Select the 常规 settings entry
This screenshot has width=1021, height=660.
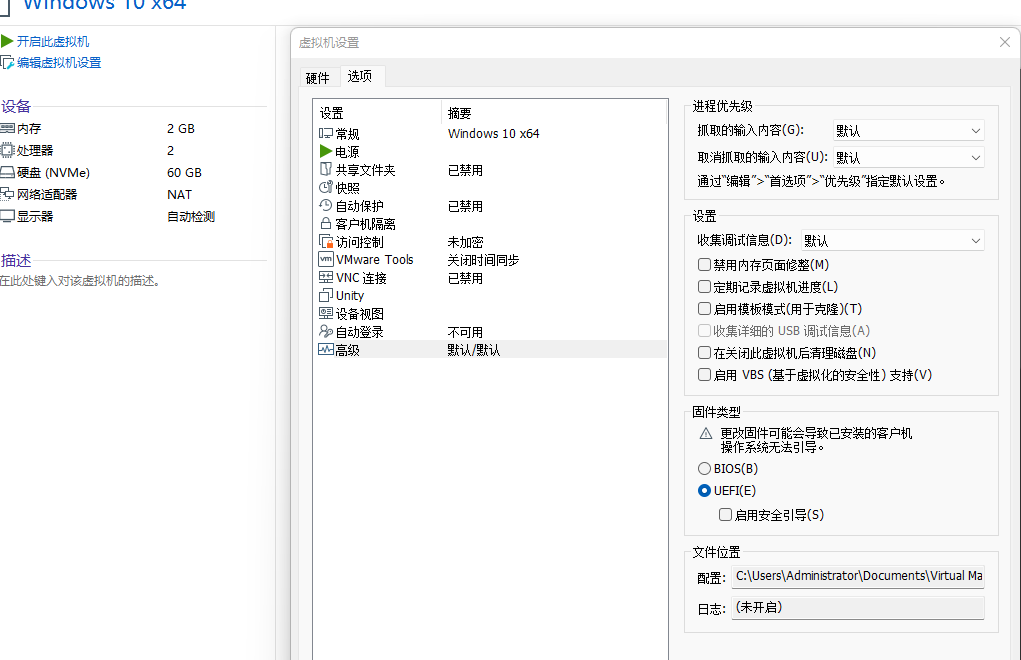tap(345, 131)
